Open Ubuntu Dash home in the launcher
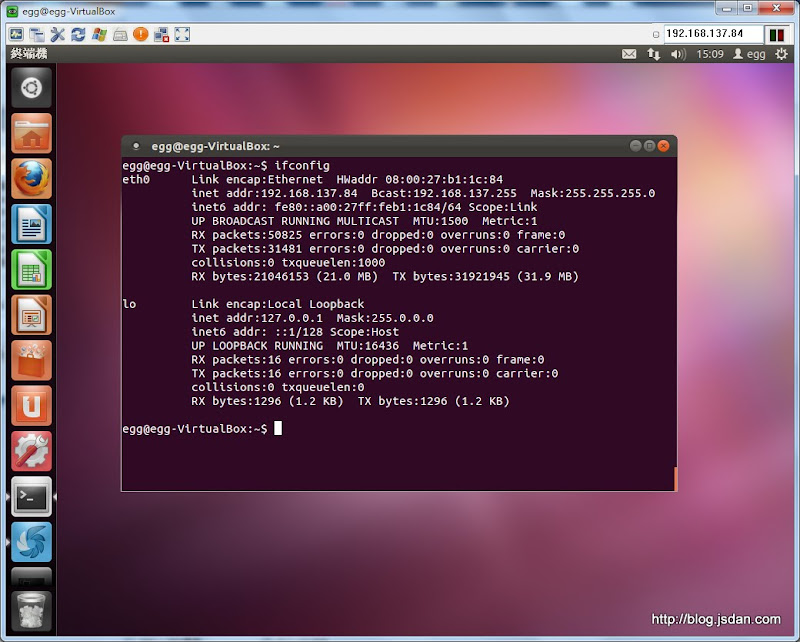Viewport: 800px width, 642px height. [31, 87]
